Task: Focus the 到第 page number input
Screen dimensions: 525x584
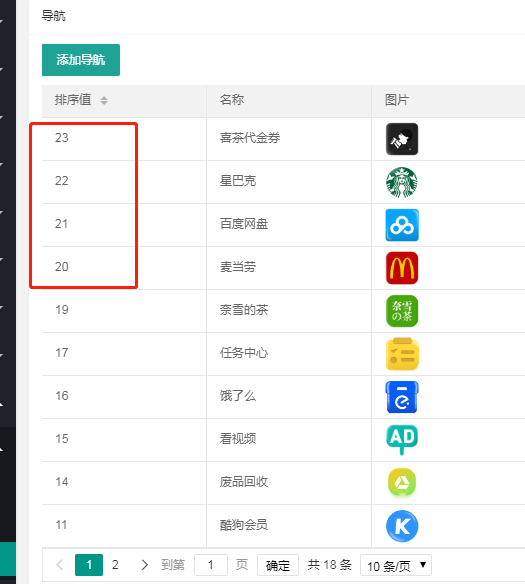Action: coord(211,565)
